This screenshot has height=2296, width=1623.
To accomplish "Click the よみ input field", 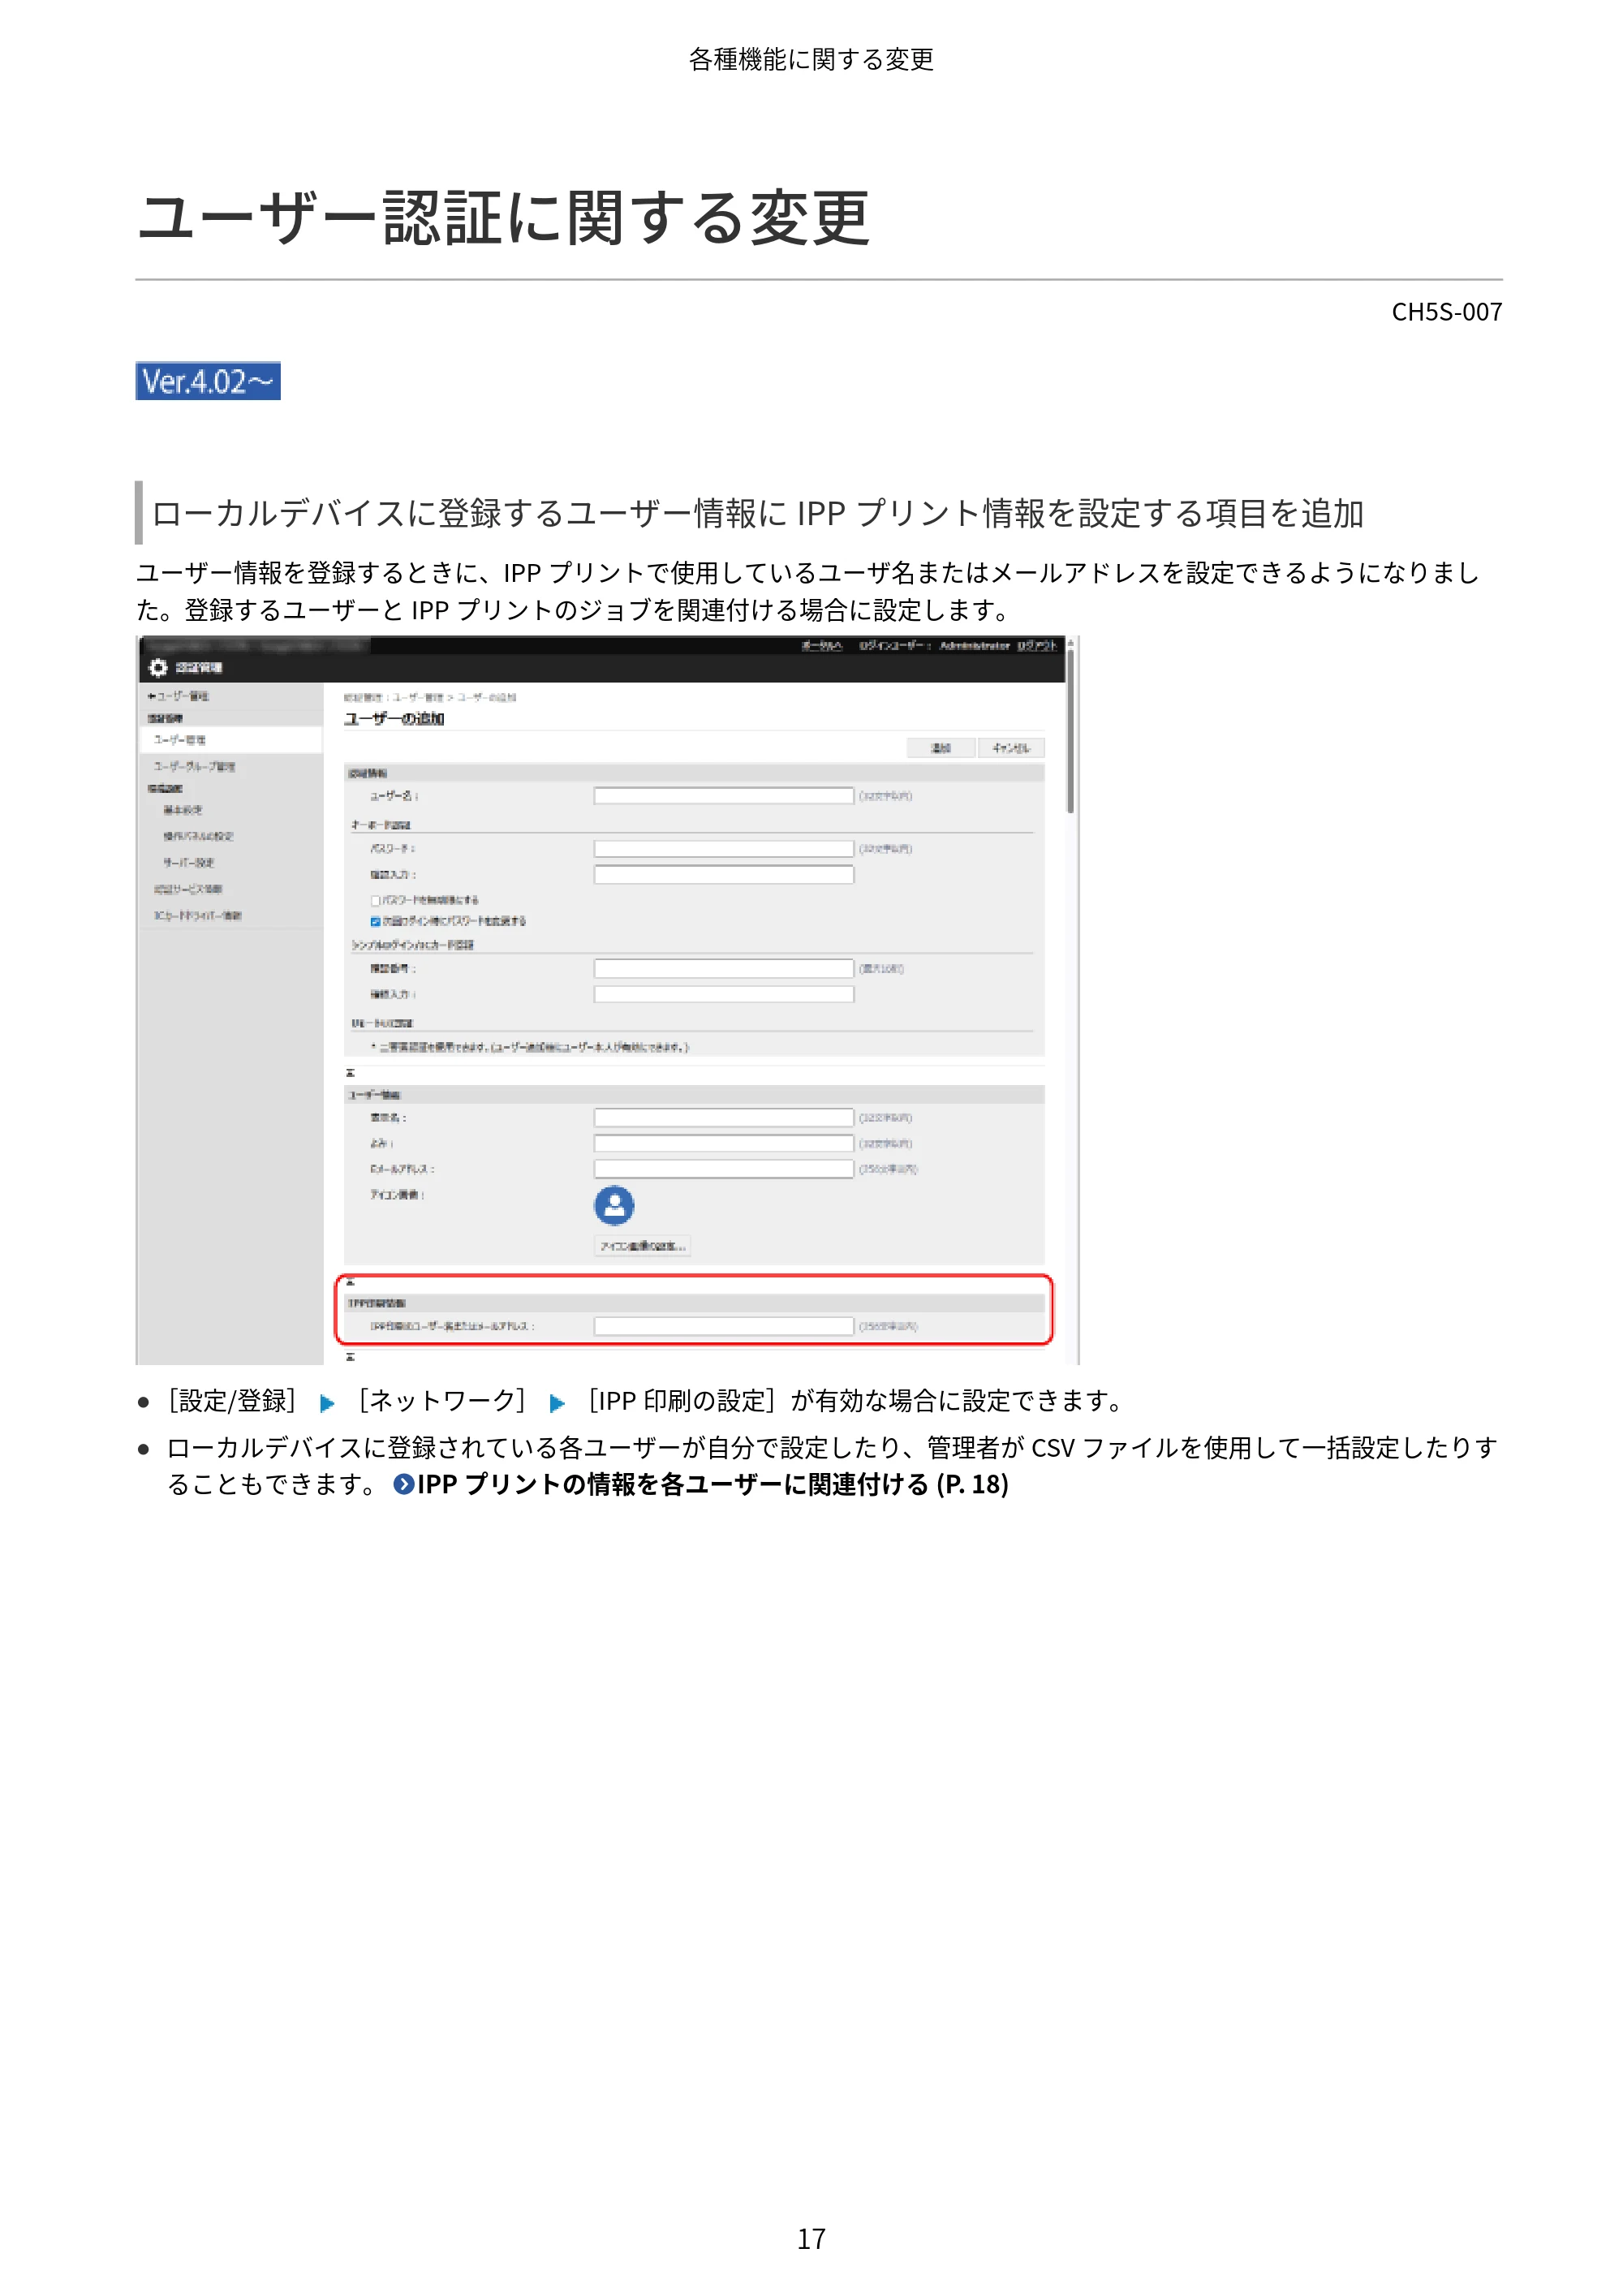I will point(724,1144).
